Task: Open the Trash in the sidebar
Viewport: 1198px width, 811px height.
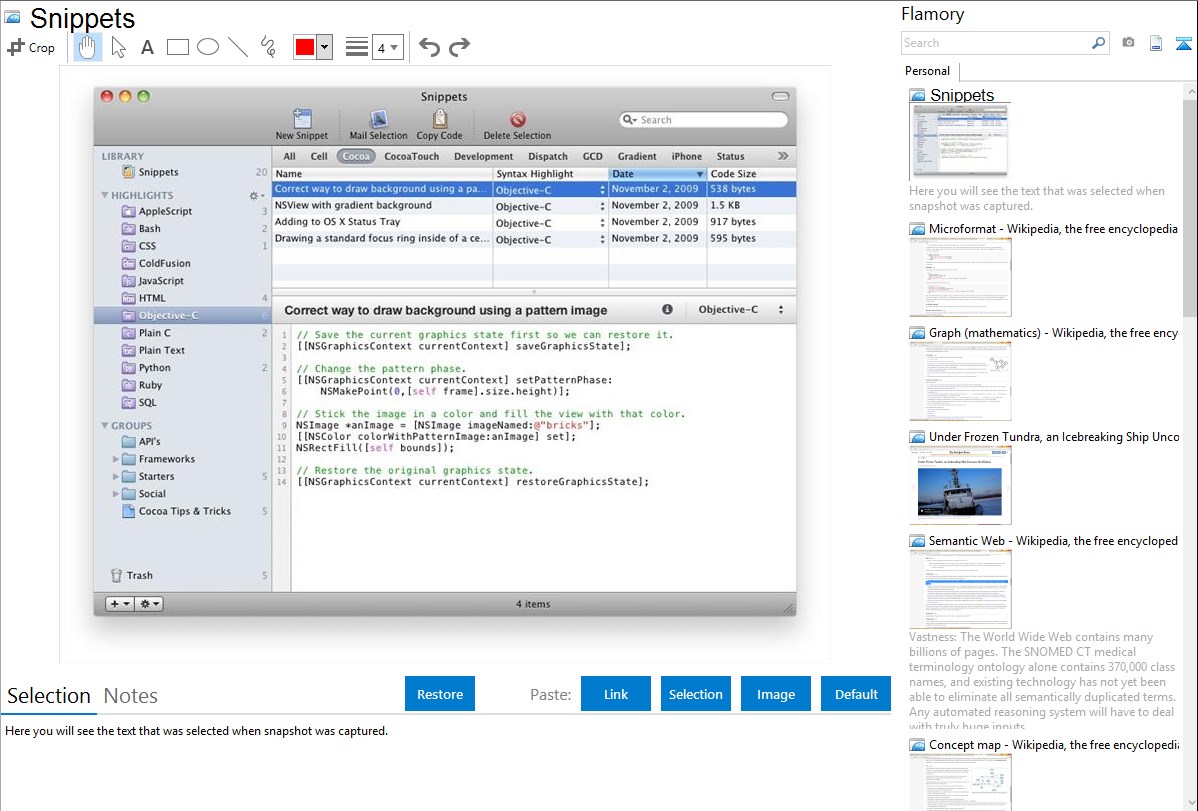Action: (x=183, y=575)
